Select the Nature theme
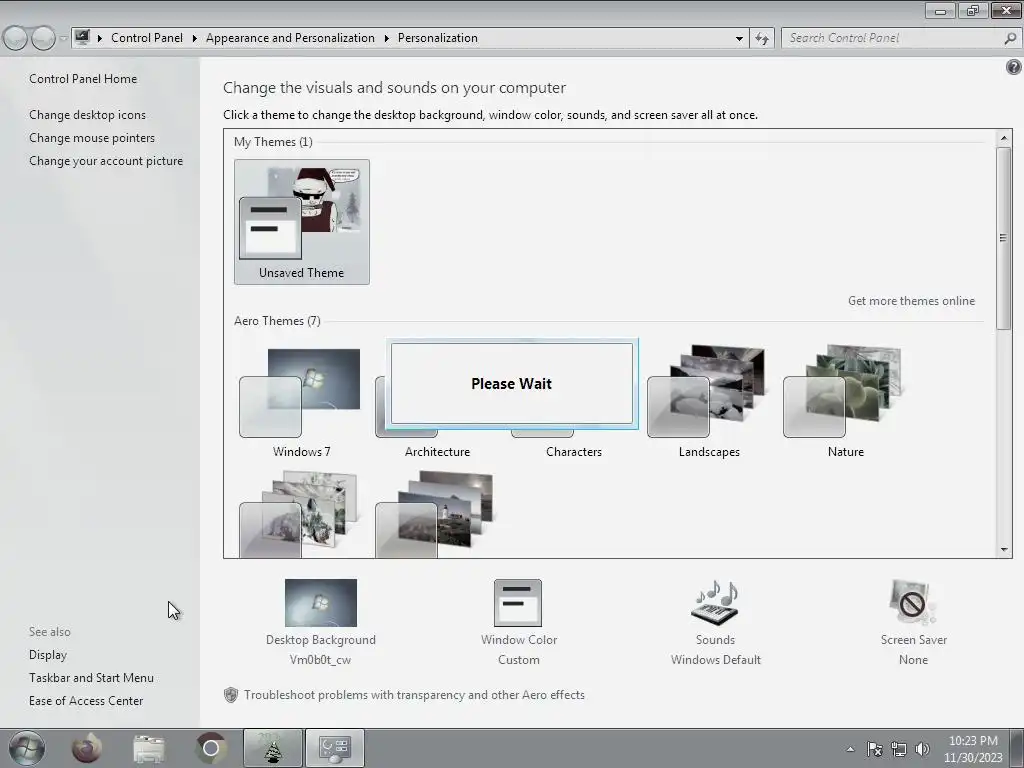The height and width of the screenshot is (768, 1024). (x=846, y=402)
